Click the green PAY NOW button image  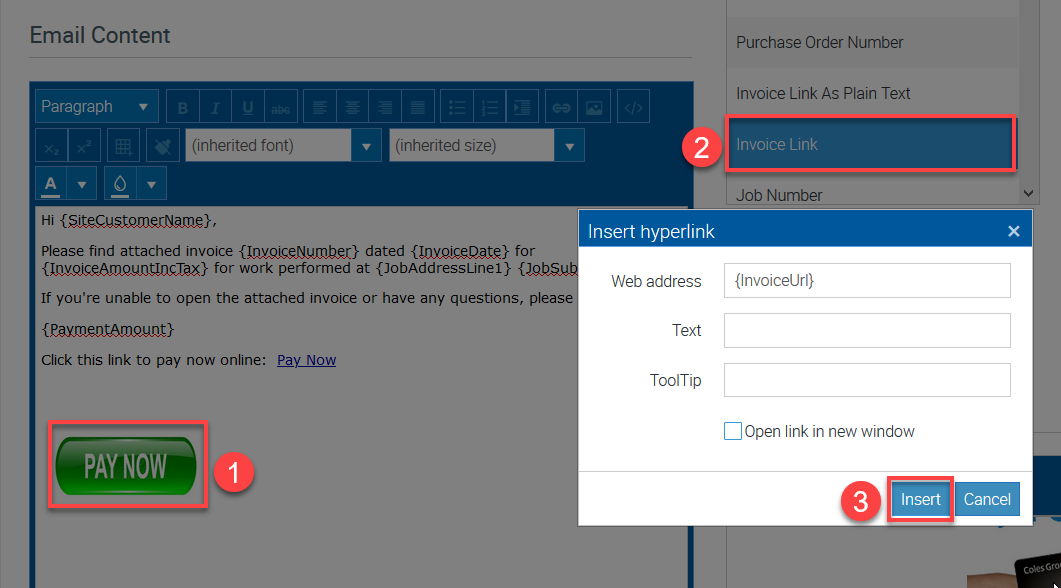pyautogui.click(x=126, y=466)
